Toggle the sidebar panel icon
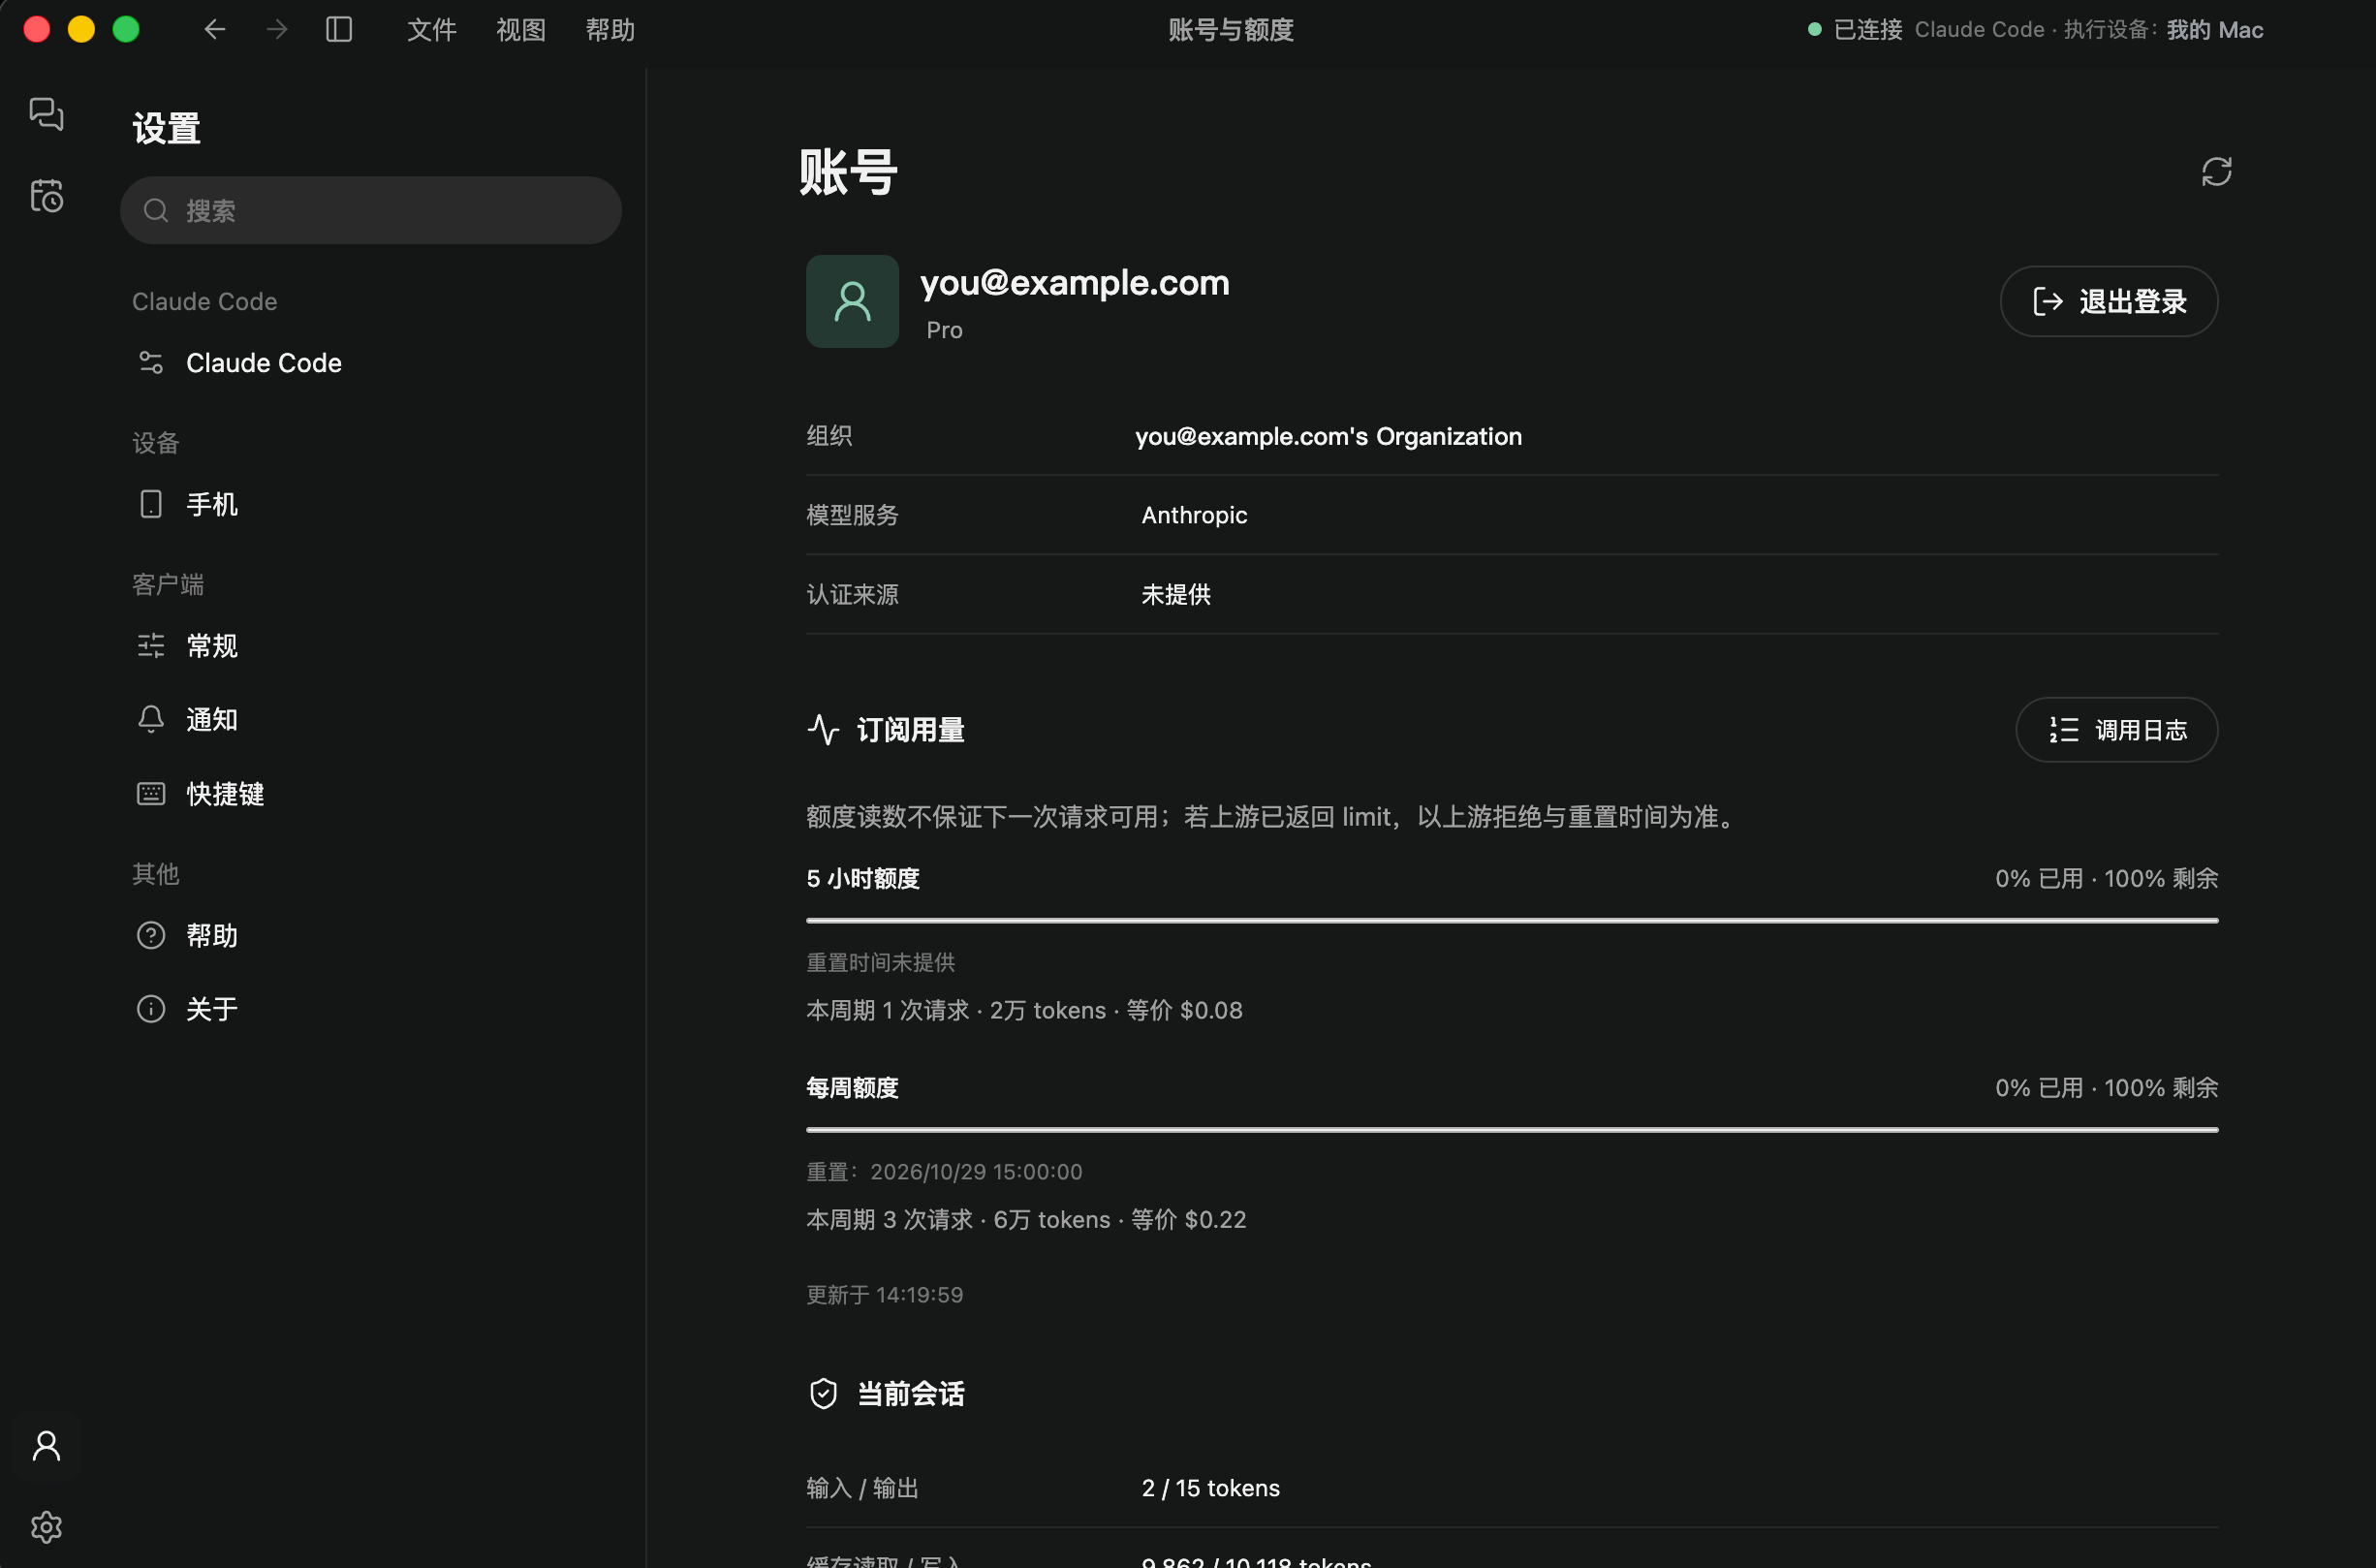This screenshot has width=2376, height=1568. [x=339, y=30]
